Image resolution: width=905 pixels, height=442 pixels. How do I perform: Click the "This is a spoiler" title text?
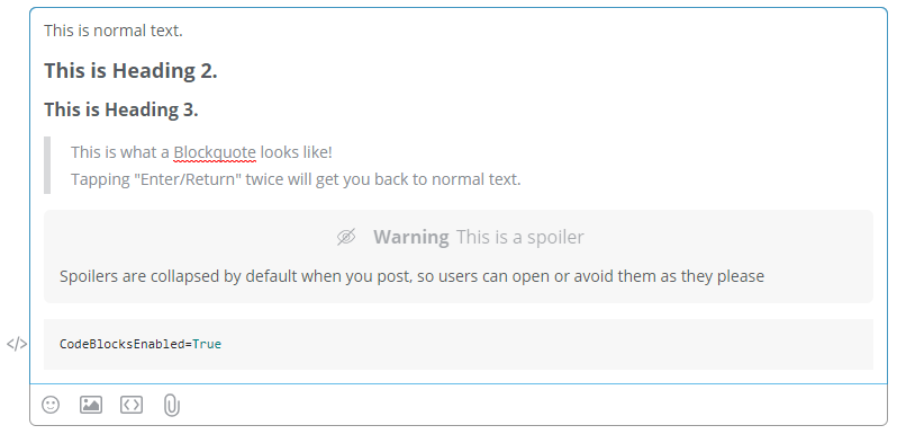pos(520,237)
